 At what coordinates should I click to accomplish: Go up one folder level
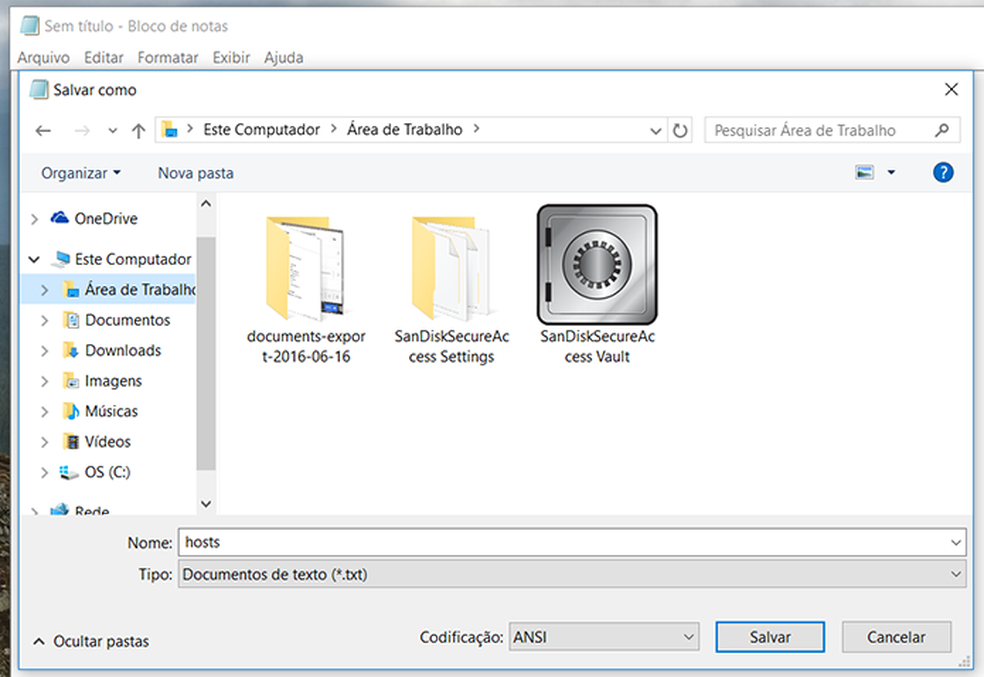[x=138, y=131]
